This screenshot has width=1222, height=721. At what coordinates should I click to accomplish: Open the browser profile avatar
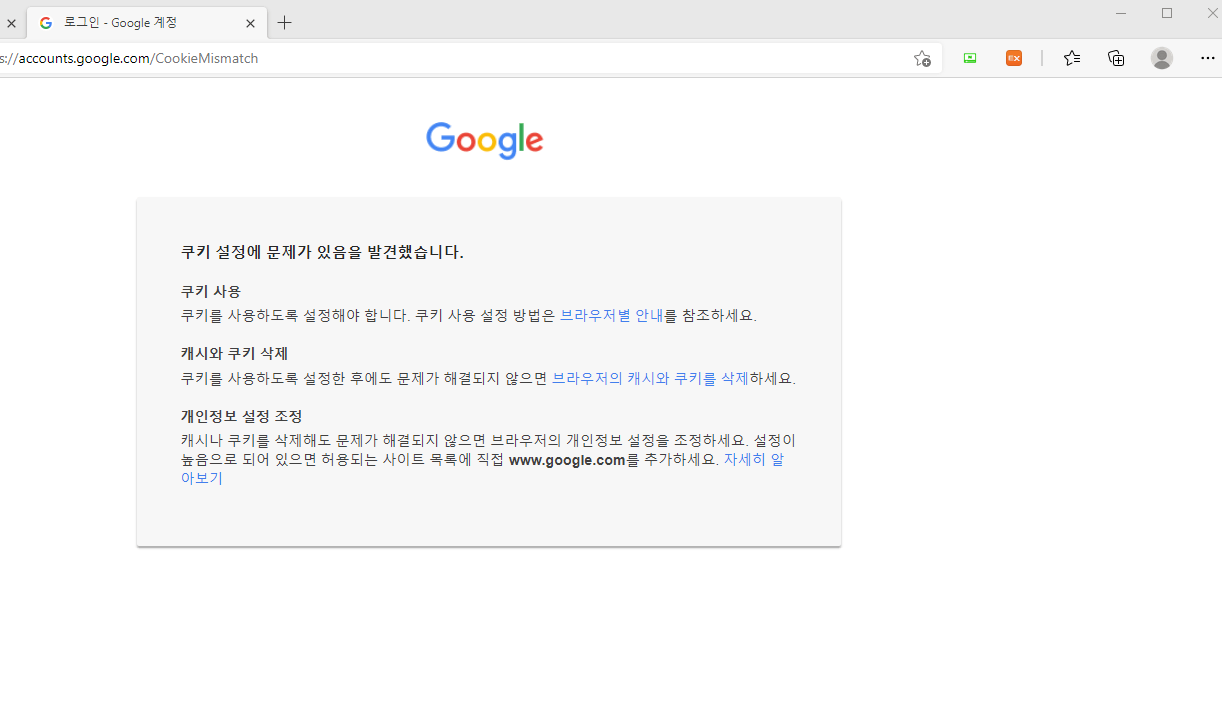[1161, 58]
